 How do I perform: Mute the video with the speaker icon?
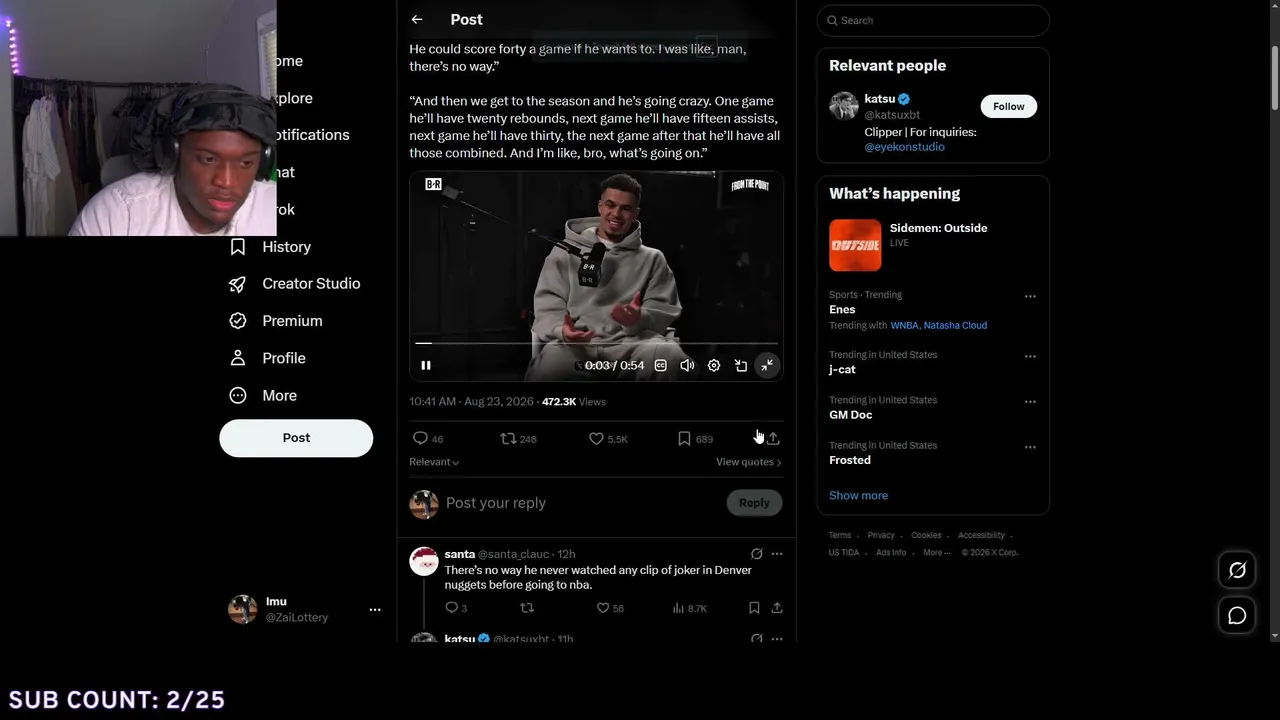click(687, 366)
